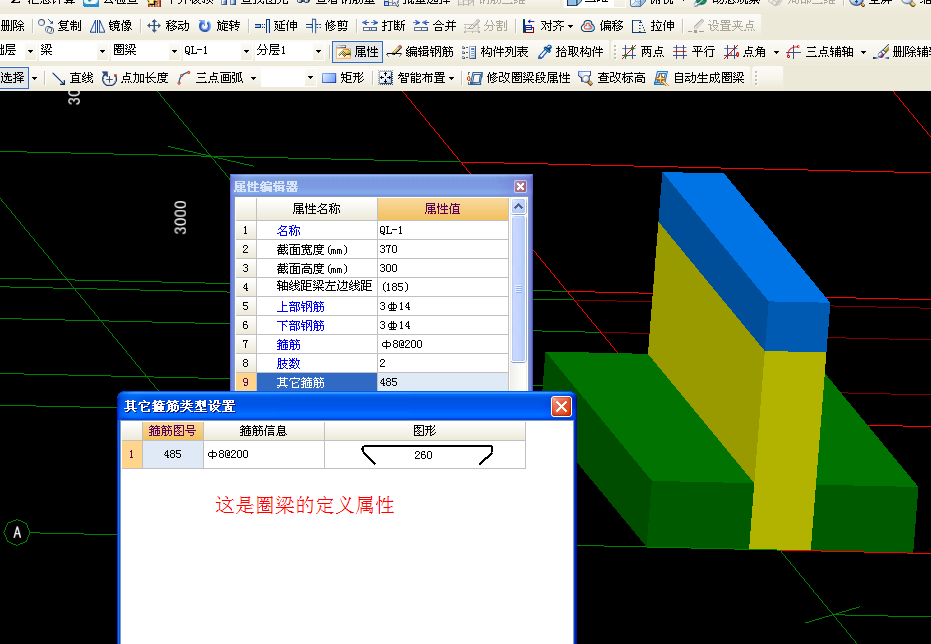Click the 删除 (Delete) button
Image resolution: width=931 pixels, height=644 pixels.
[13, 26]
